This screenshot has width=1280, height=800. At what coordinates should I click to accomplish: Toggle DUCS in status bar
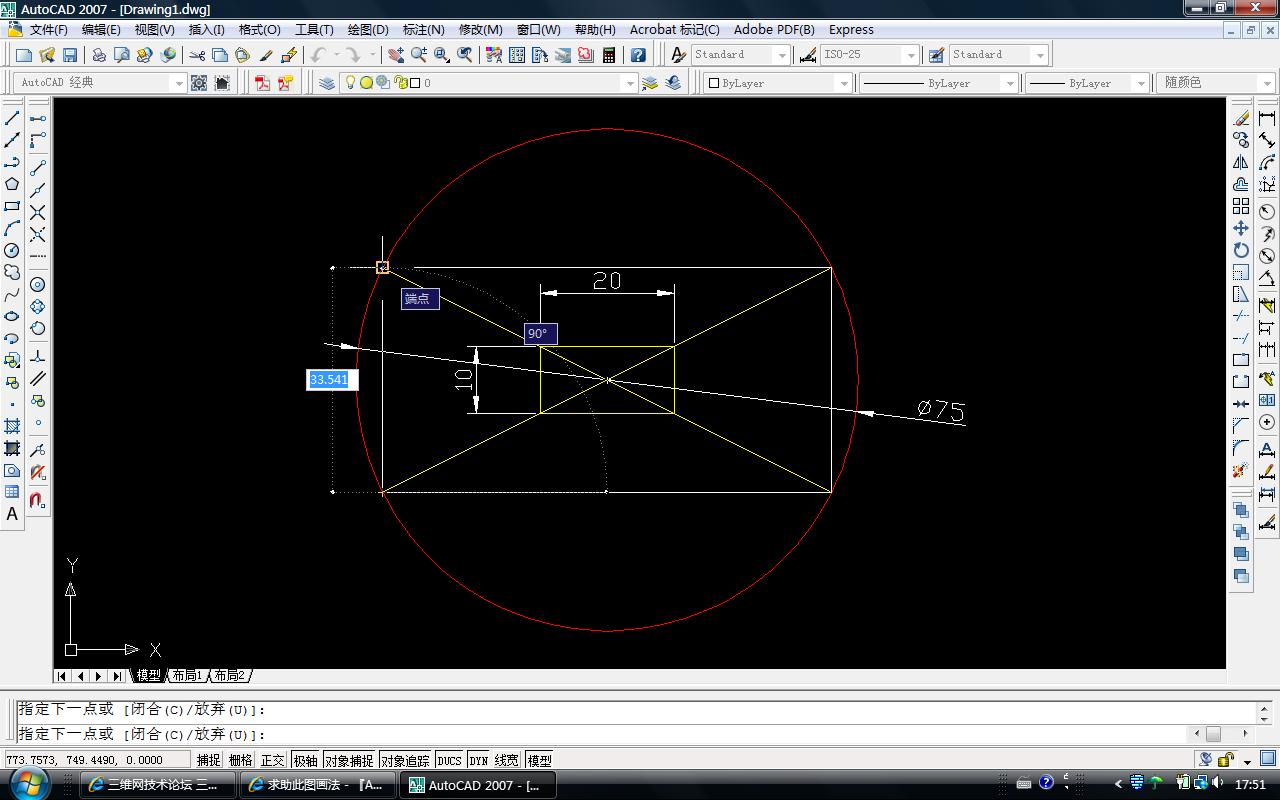(449, 760)
